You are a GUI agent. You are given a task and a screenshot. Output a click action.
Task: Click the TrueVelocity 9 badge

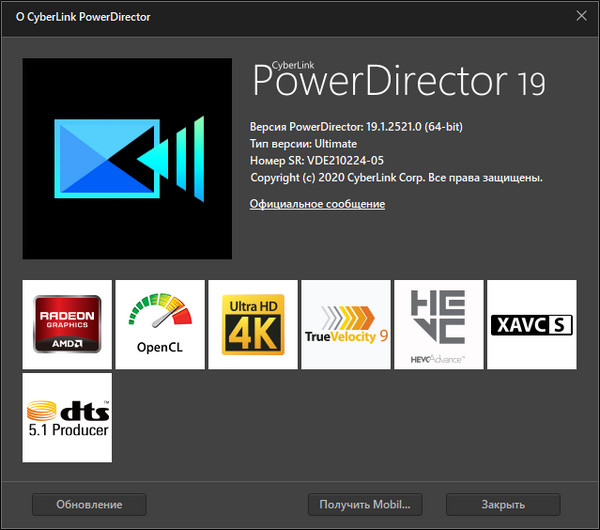[x=346, y=324]
